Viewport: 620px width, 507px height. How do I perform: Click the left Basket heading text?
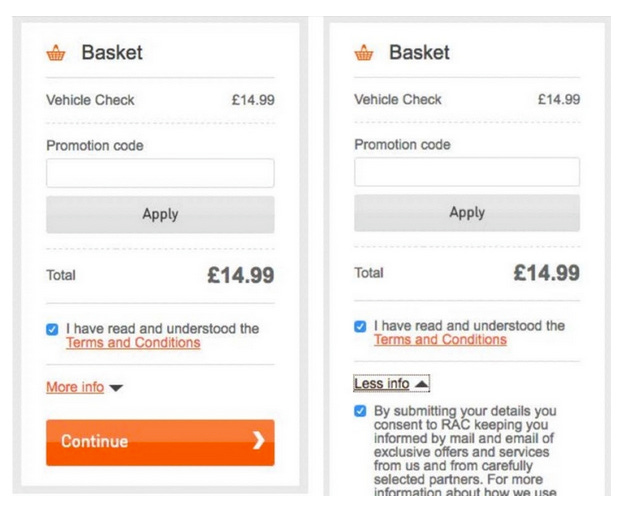click(112, 53)
